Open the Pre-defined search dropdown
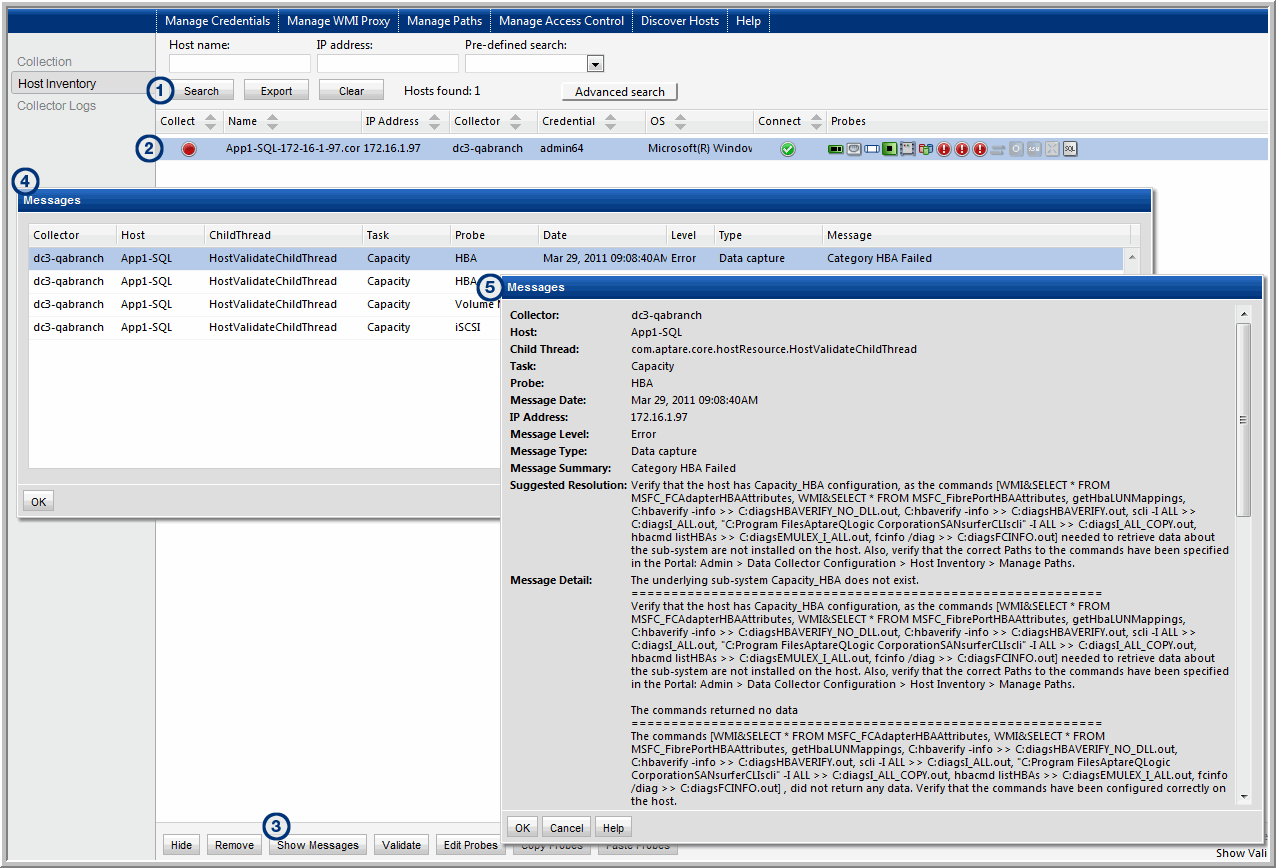Screen dimensions: 1276x868 [x=595, y=64]
